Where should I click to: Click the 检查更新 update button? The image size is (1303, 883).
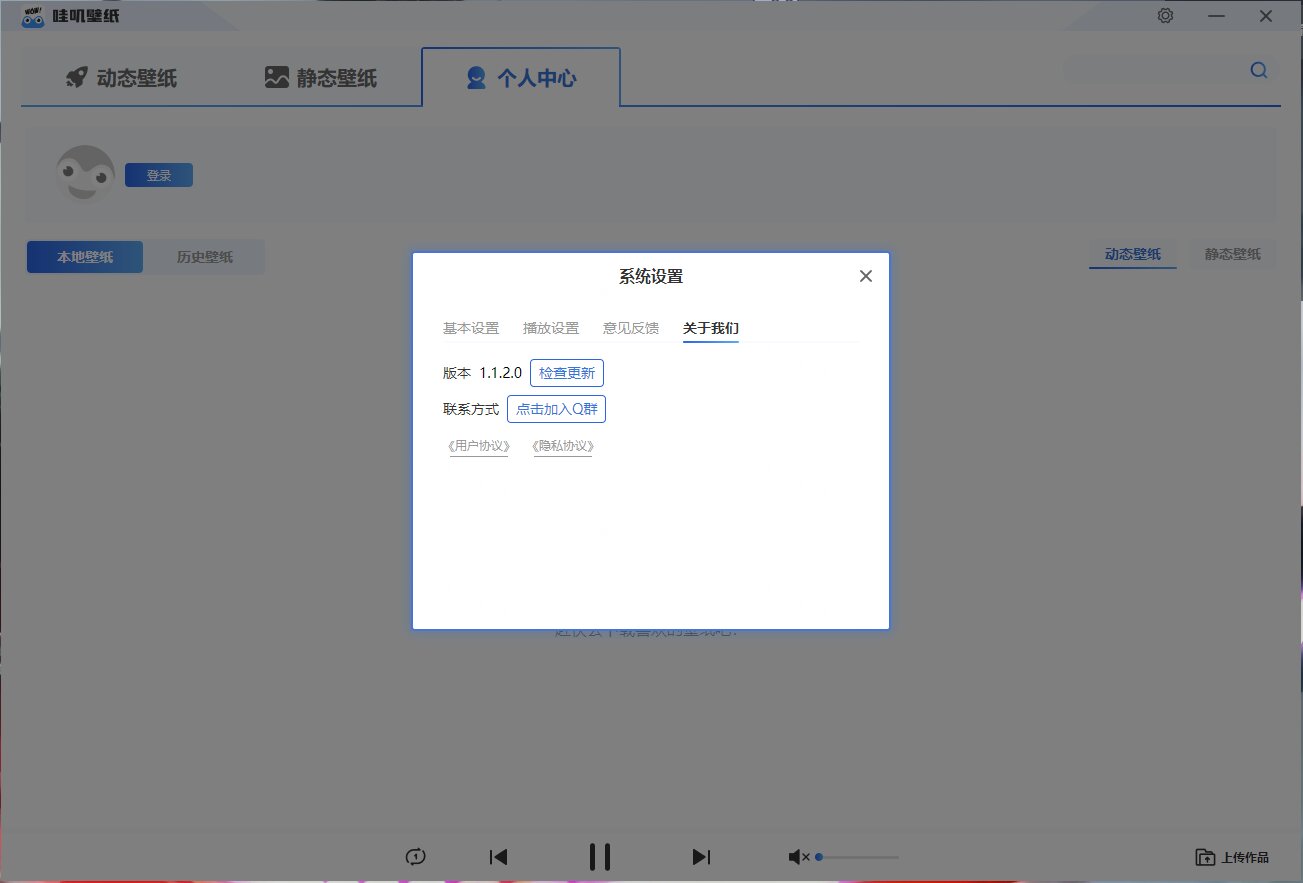[x=567, y=372]
